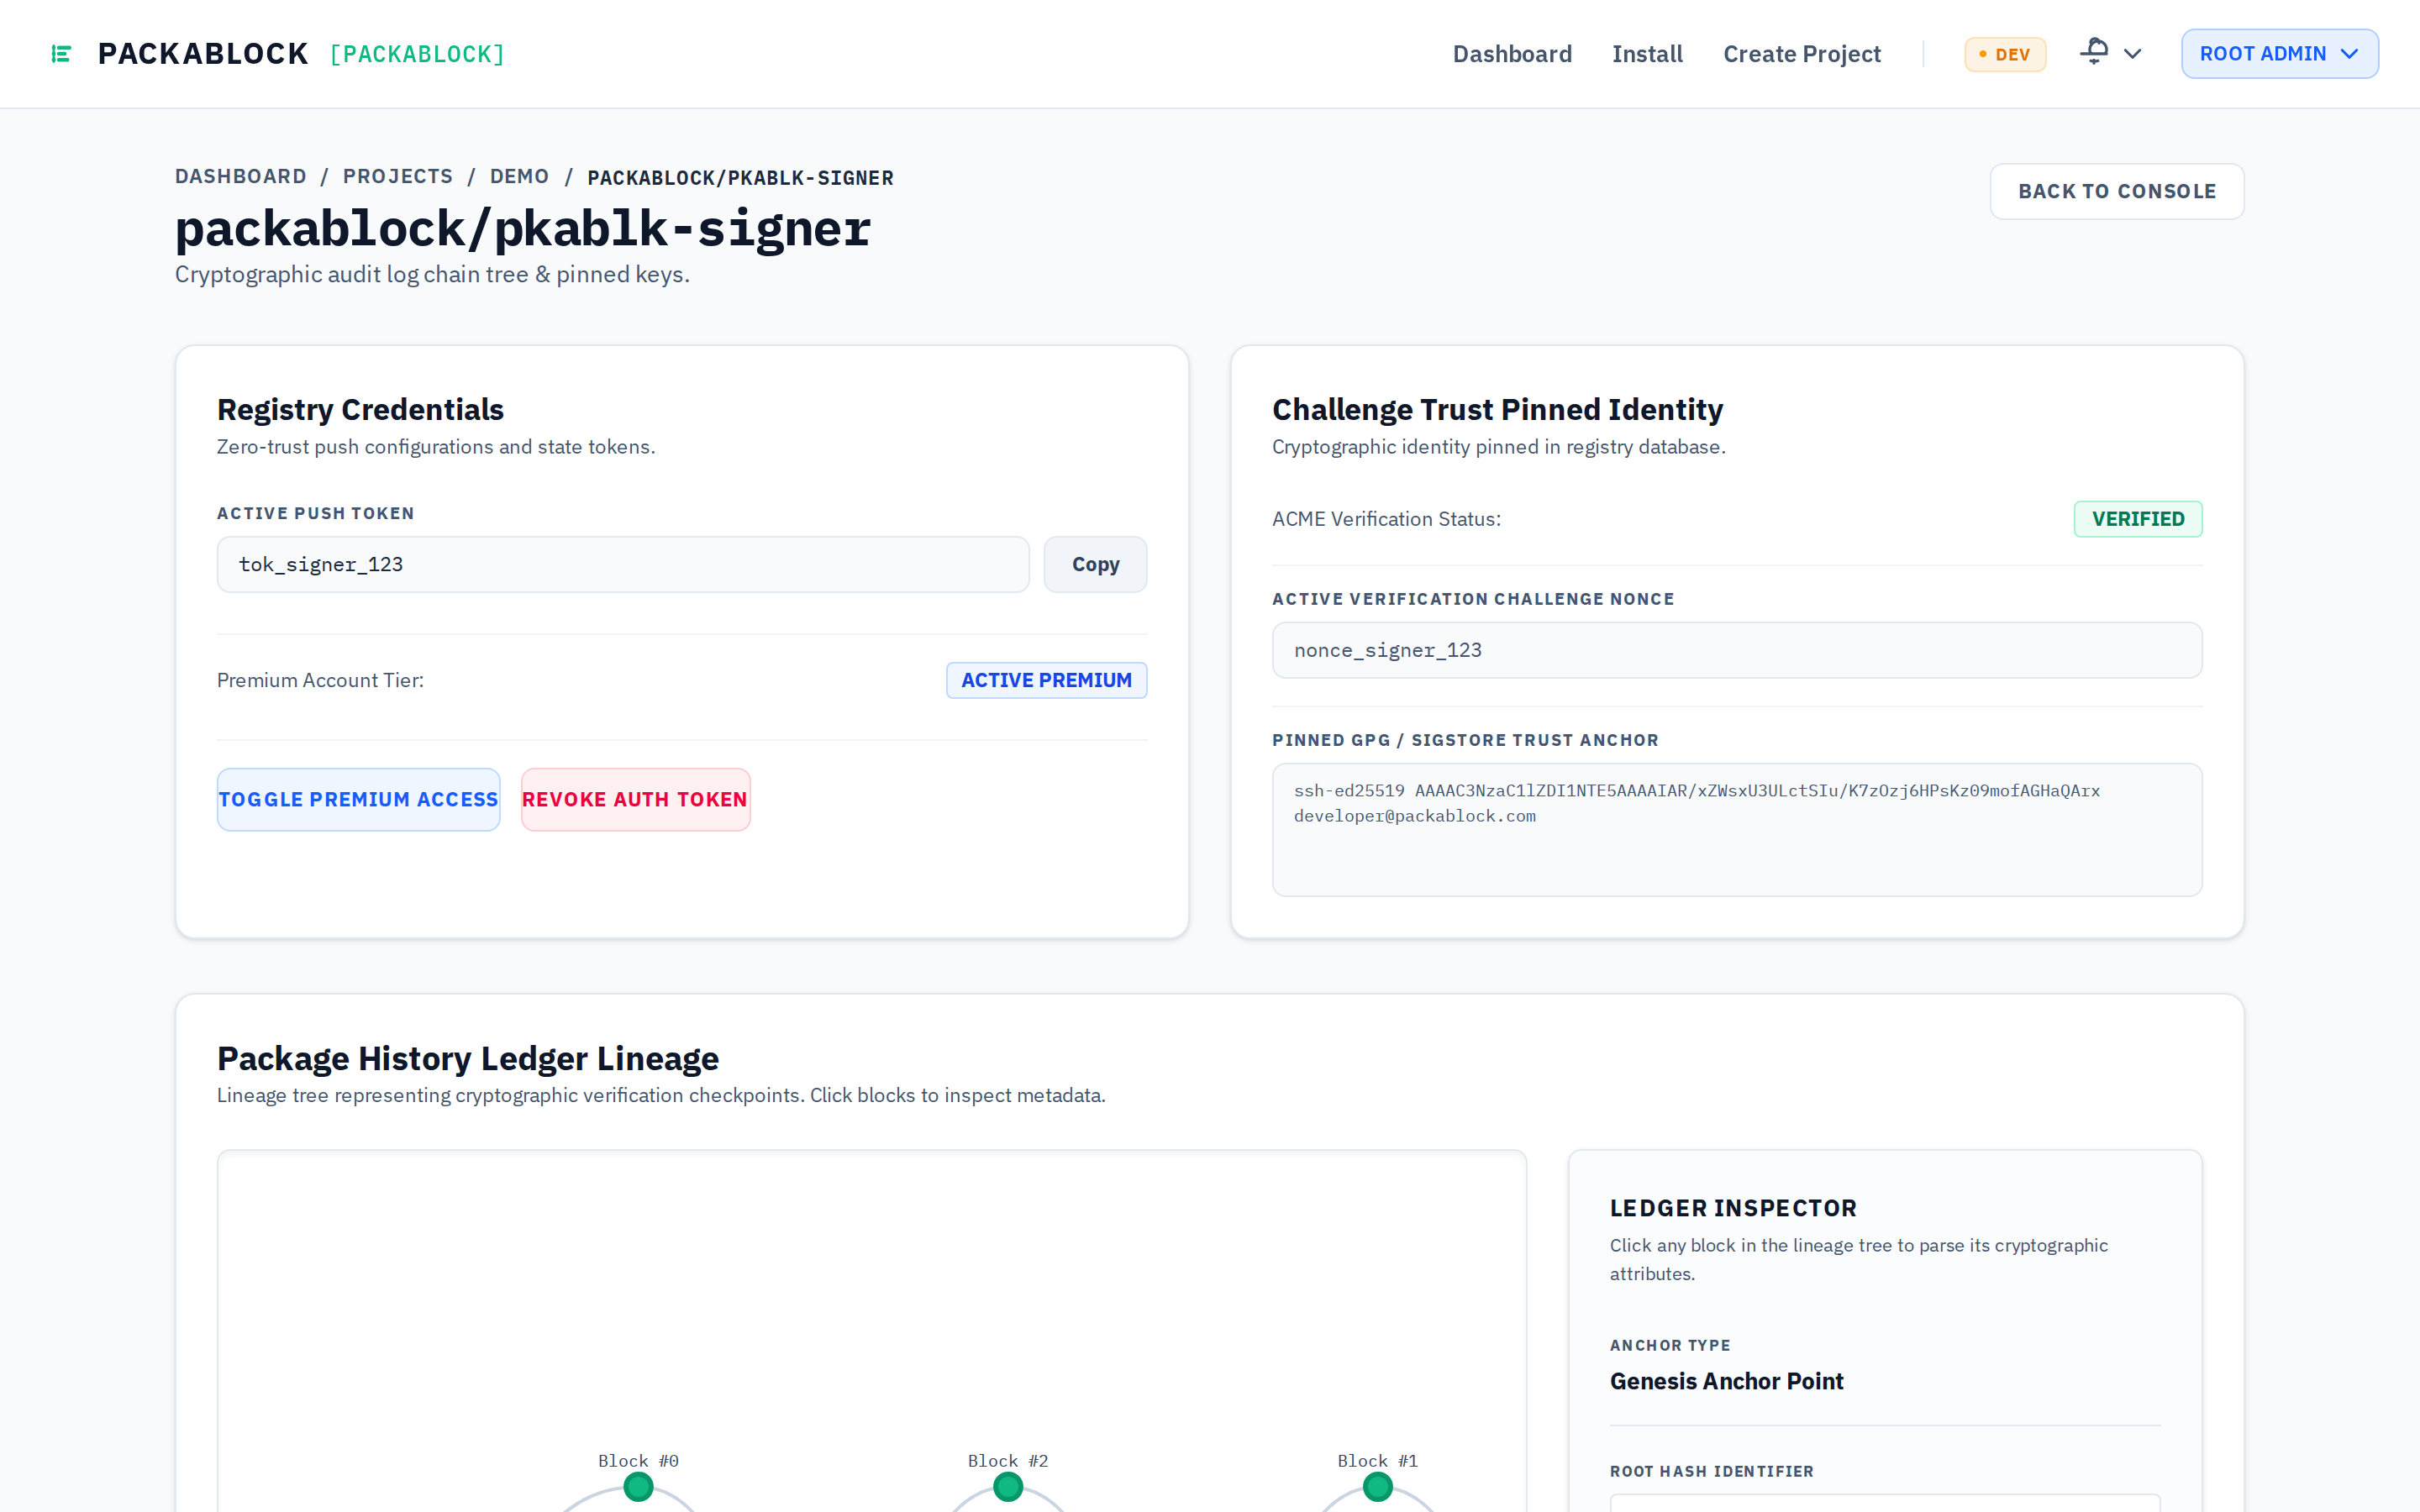Click packablock/pkablk-signer page title
Screen dimensions: 2420x1512
523,228
